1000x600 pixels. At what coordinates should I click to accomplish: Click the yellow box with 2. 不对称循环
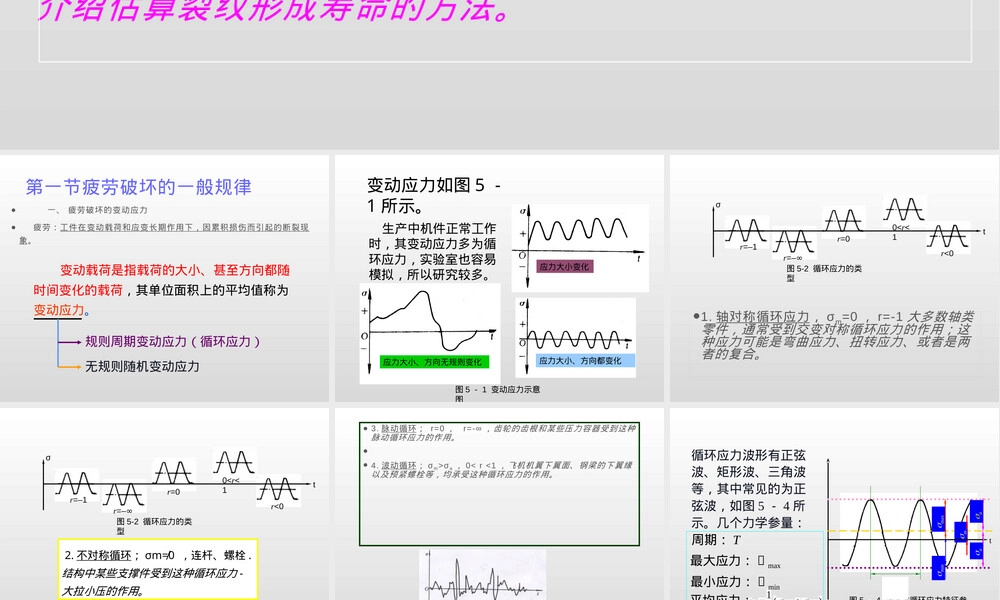(158, 570)
